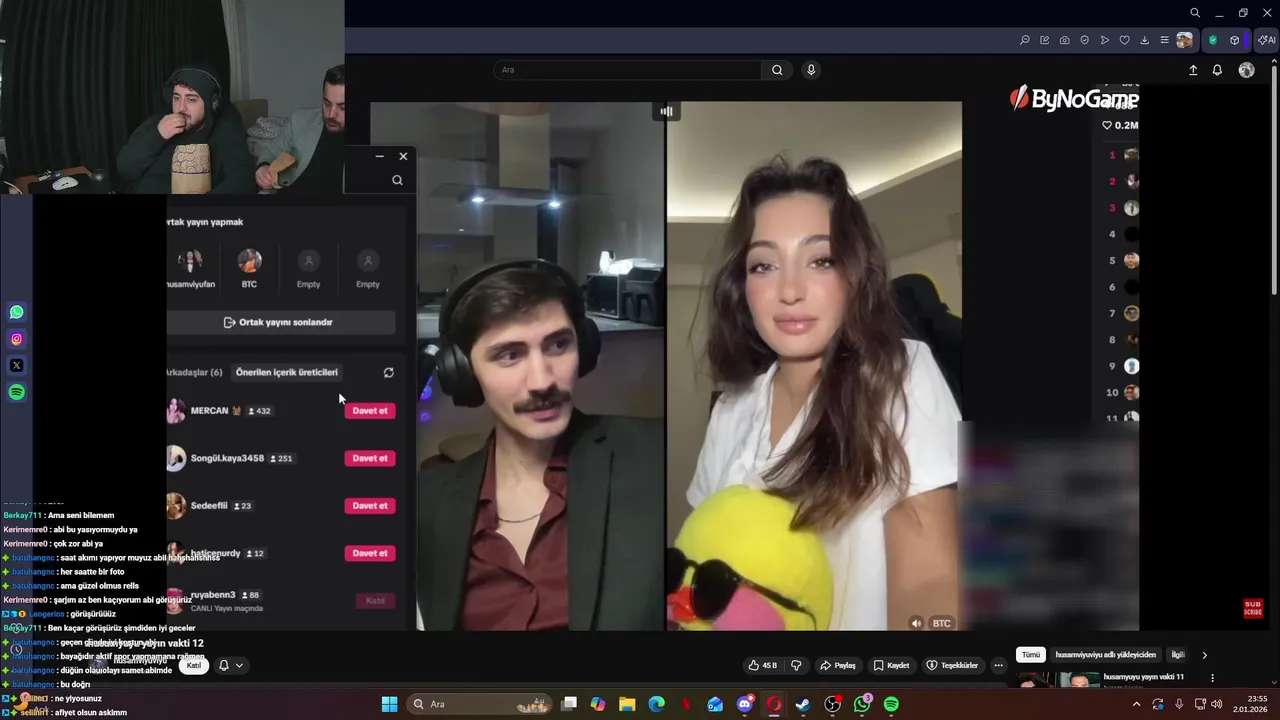
Task: Open the WhatsApp sidebar icon
Action: click(x=16, y=312)
